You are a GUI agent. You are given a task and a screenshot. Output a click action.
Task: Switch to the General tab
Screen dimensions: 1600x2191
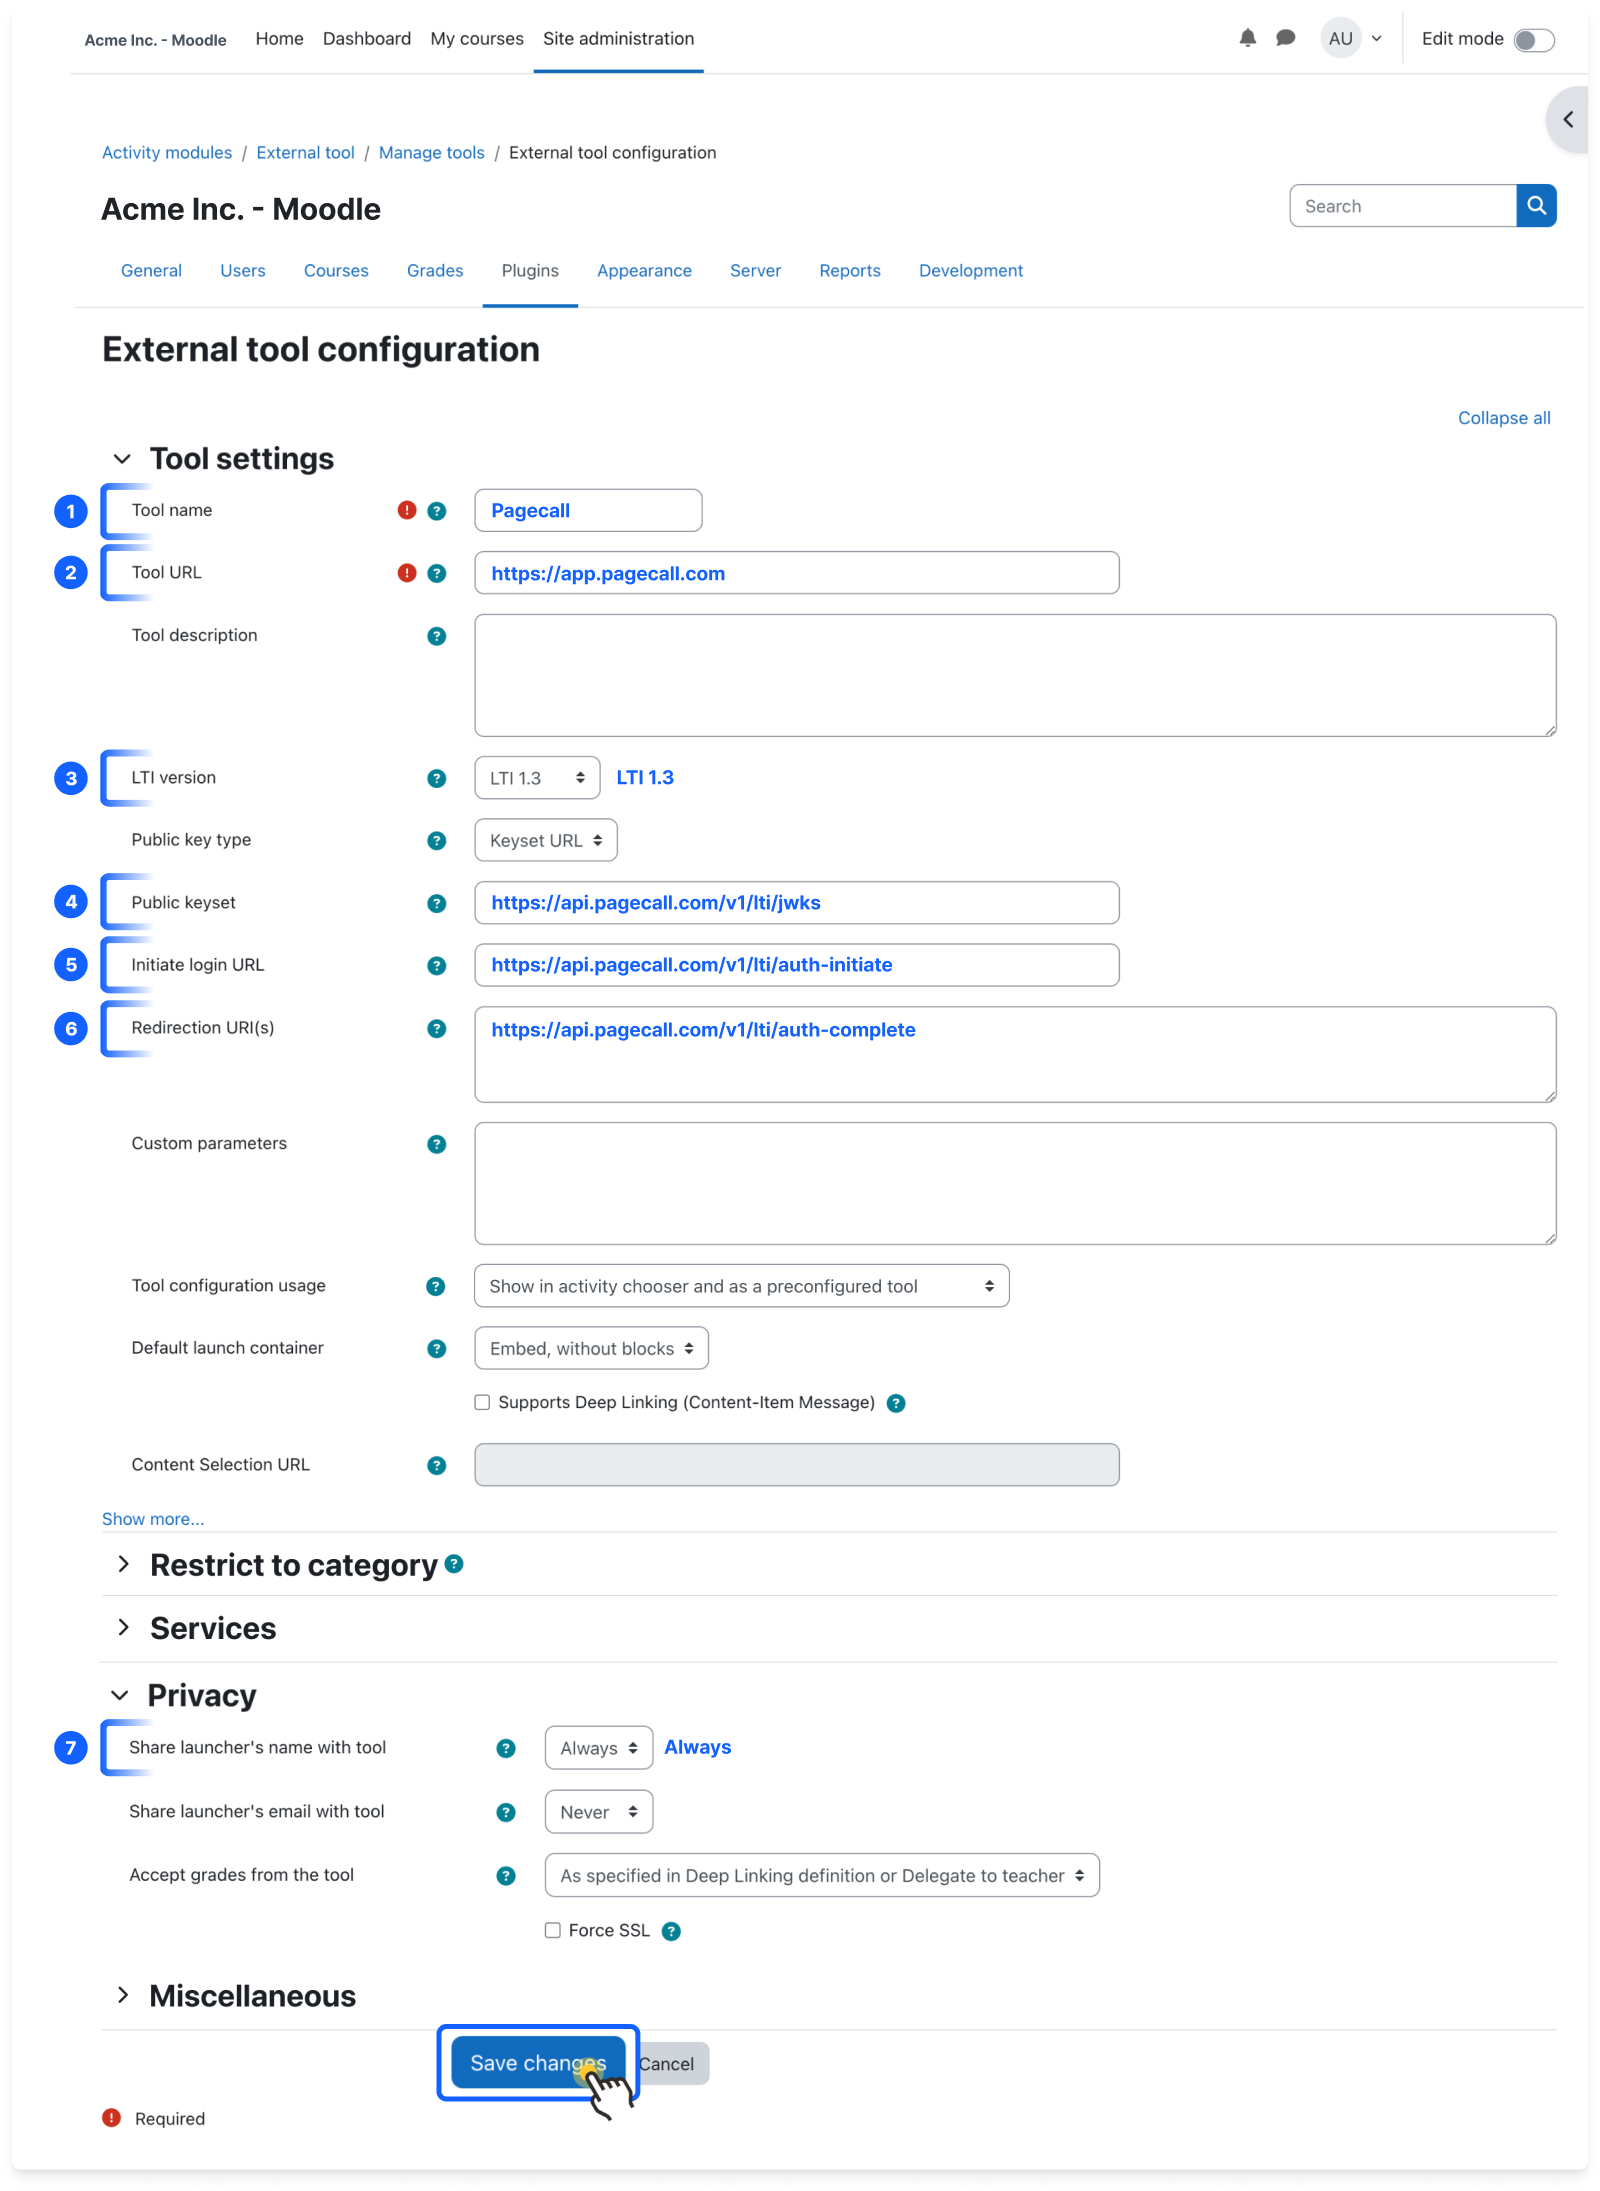(151, 271)
